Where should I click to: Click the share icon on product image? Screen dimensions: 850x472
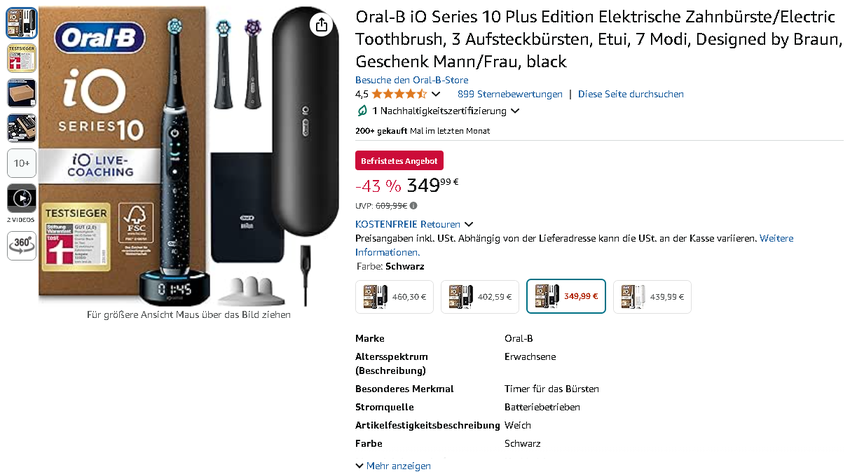320,25
